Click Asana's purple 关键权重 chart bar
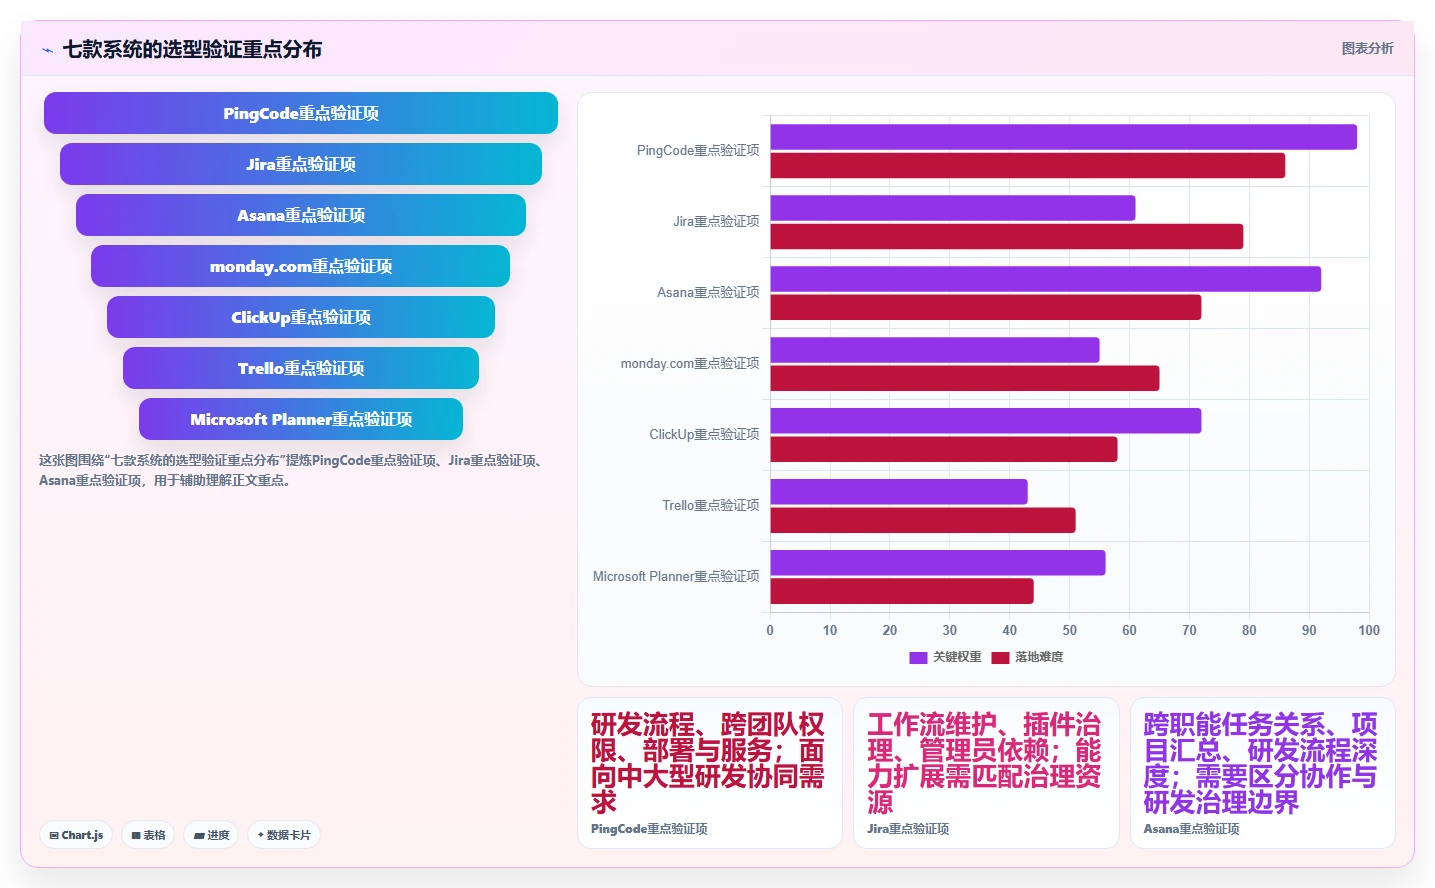Screen dimensions: 1435x888 (1045, 279)
